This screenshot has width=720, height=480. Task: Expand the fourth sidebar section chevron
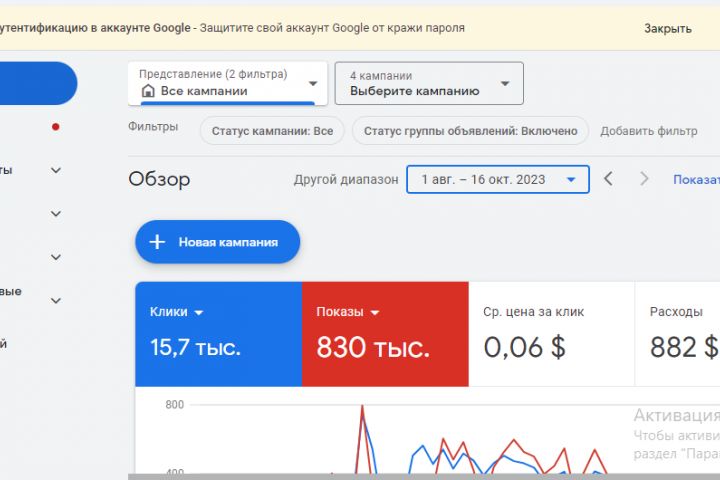pos(56,300)
